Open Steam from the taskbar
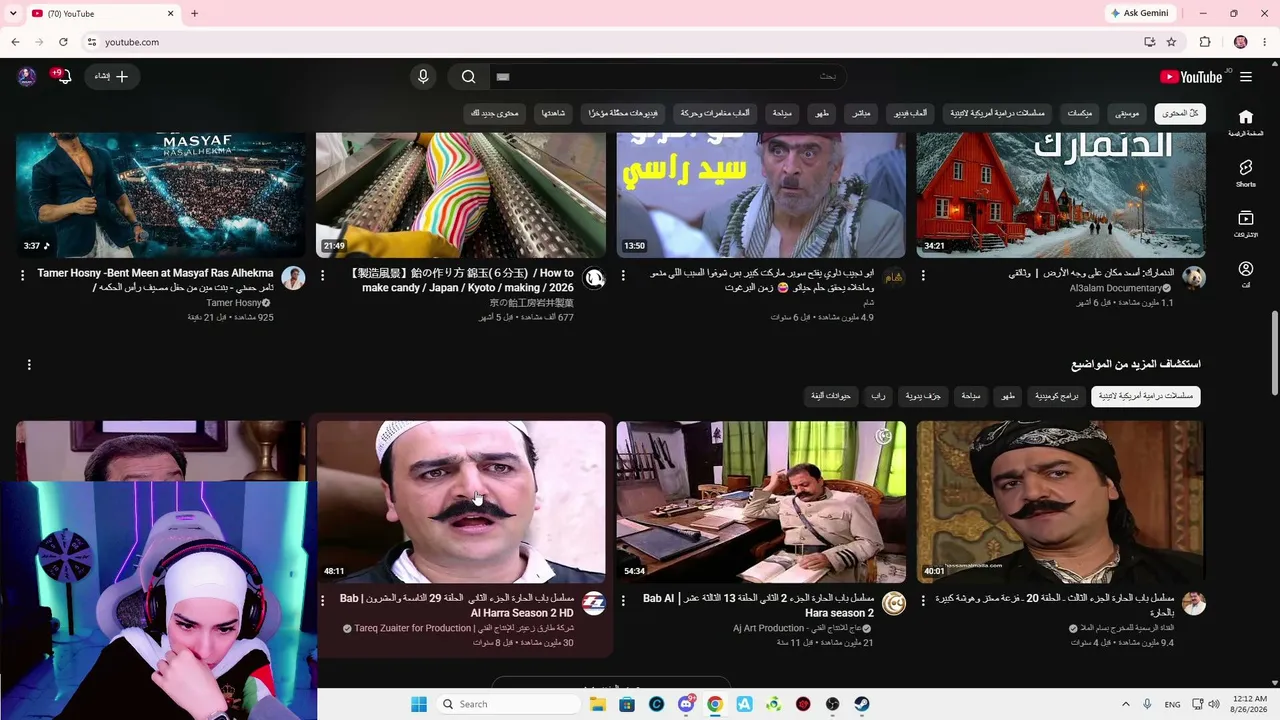Viewport: 1280px width, 720px height. click(862, 704)
